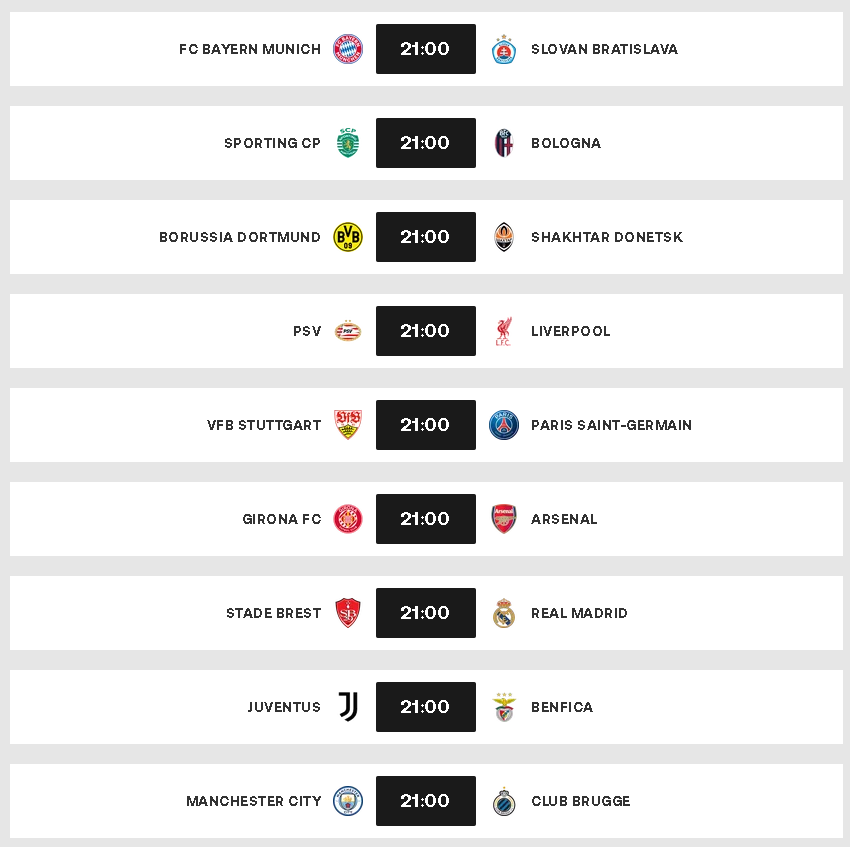This screenshot has height=847, width=850.
Task: Select the Arsenal cannon crest
Action: (504, 519)
